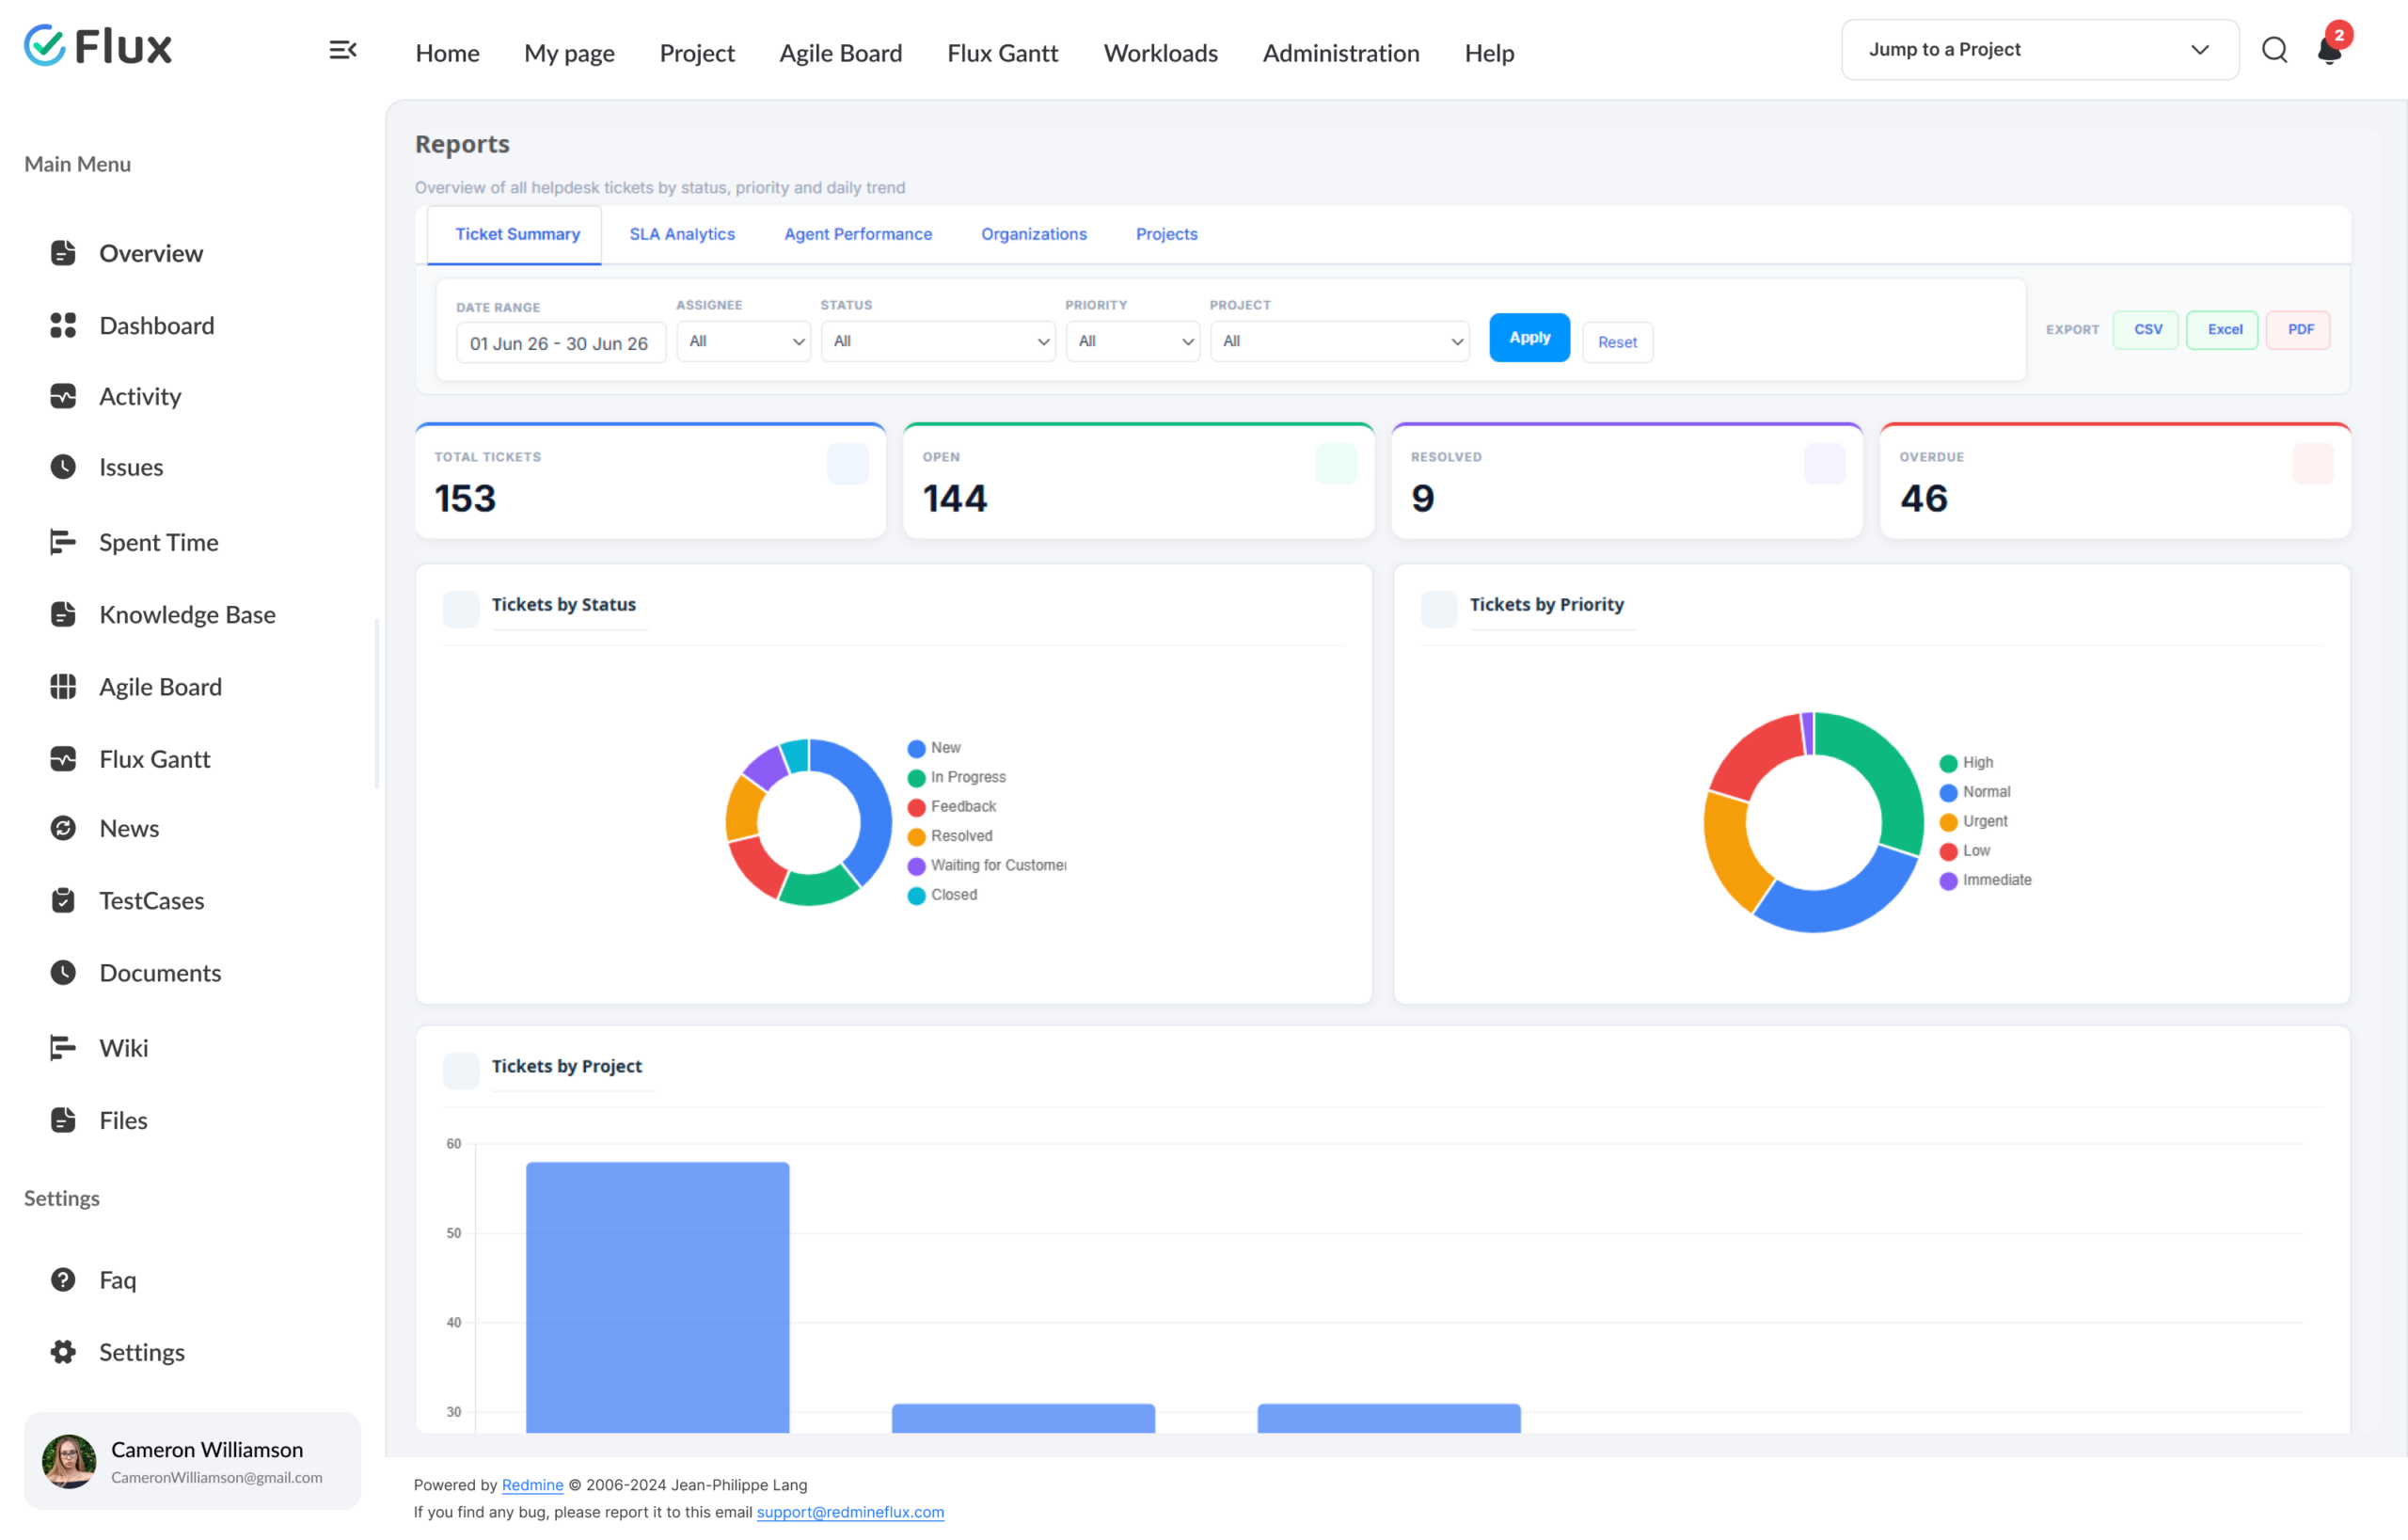Toggle the Urgent priority legend swatch

pos(1948,822)
